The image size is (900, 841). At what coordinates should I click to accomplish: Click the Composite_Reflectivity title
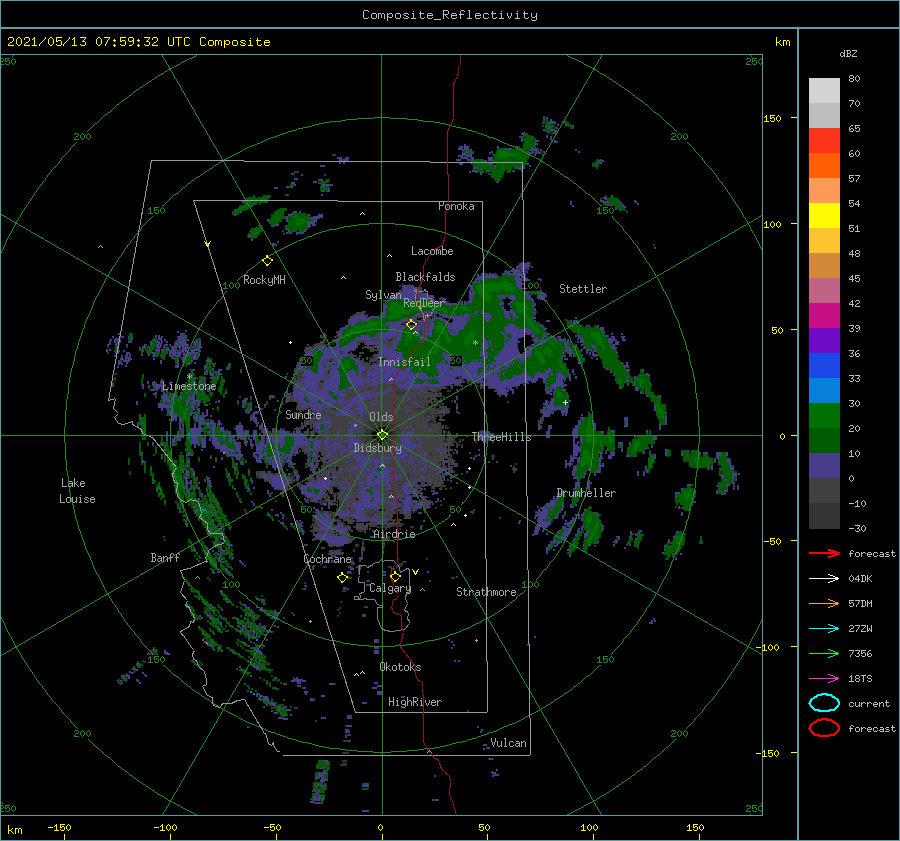[x=450, y=15]
